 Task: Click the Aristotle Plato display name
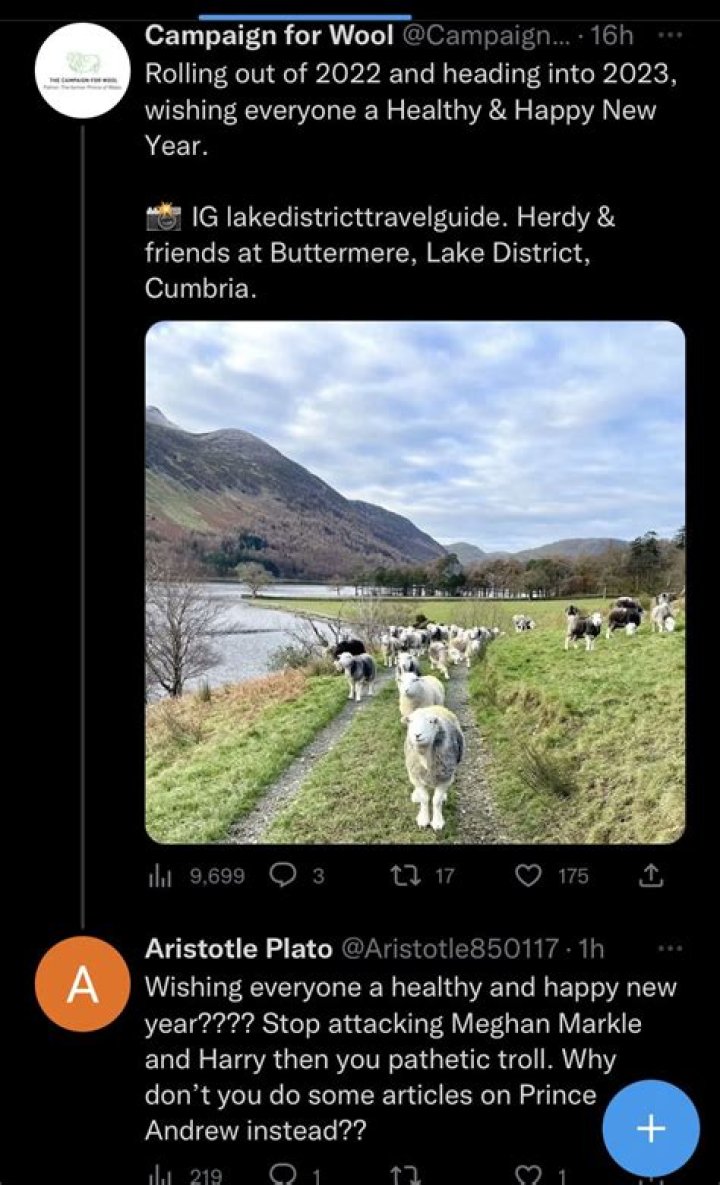tap(239, 948)
